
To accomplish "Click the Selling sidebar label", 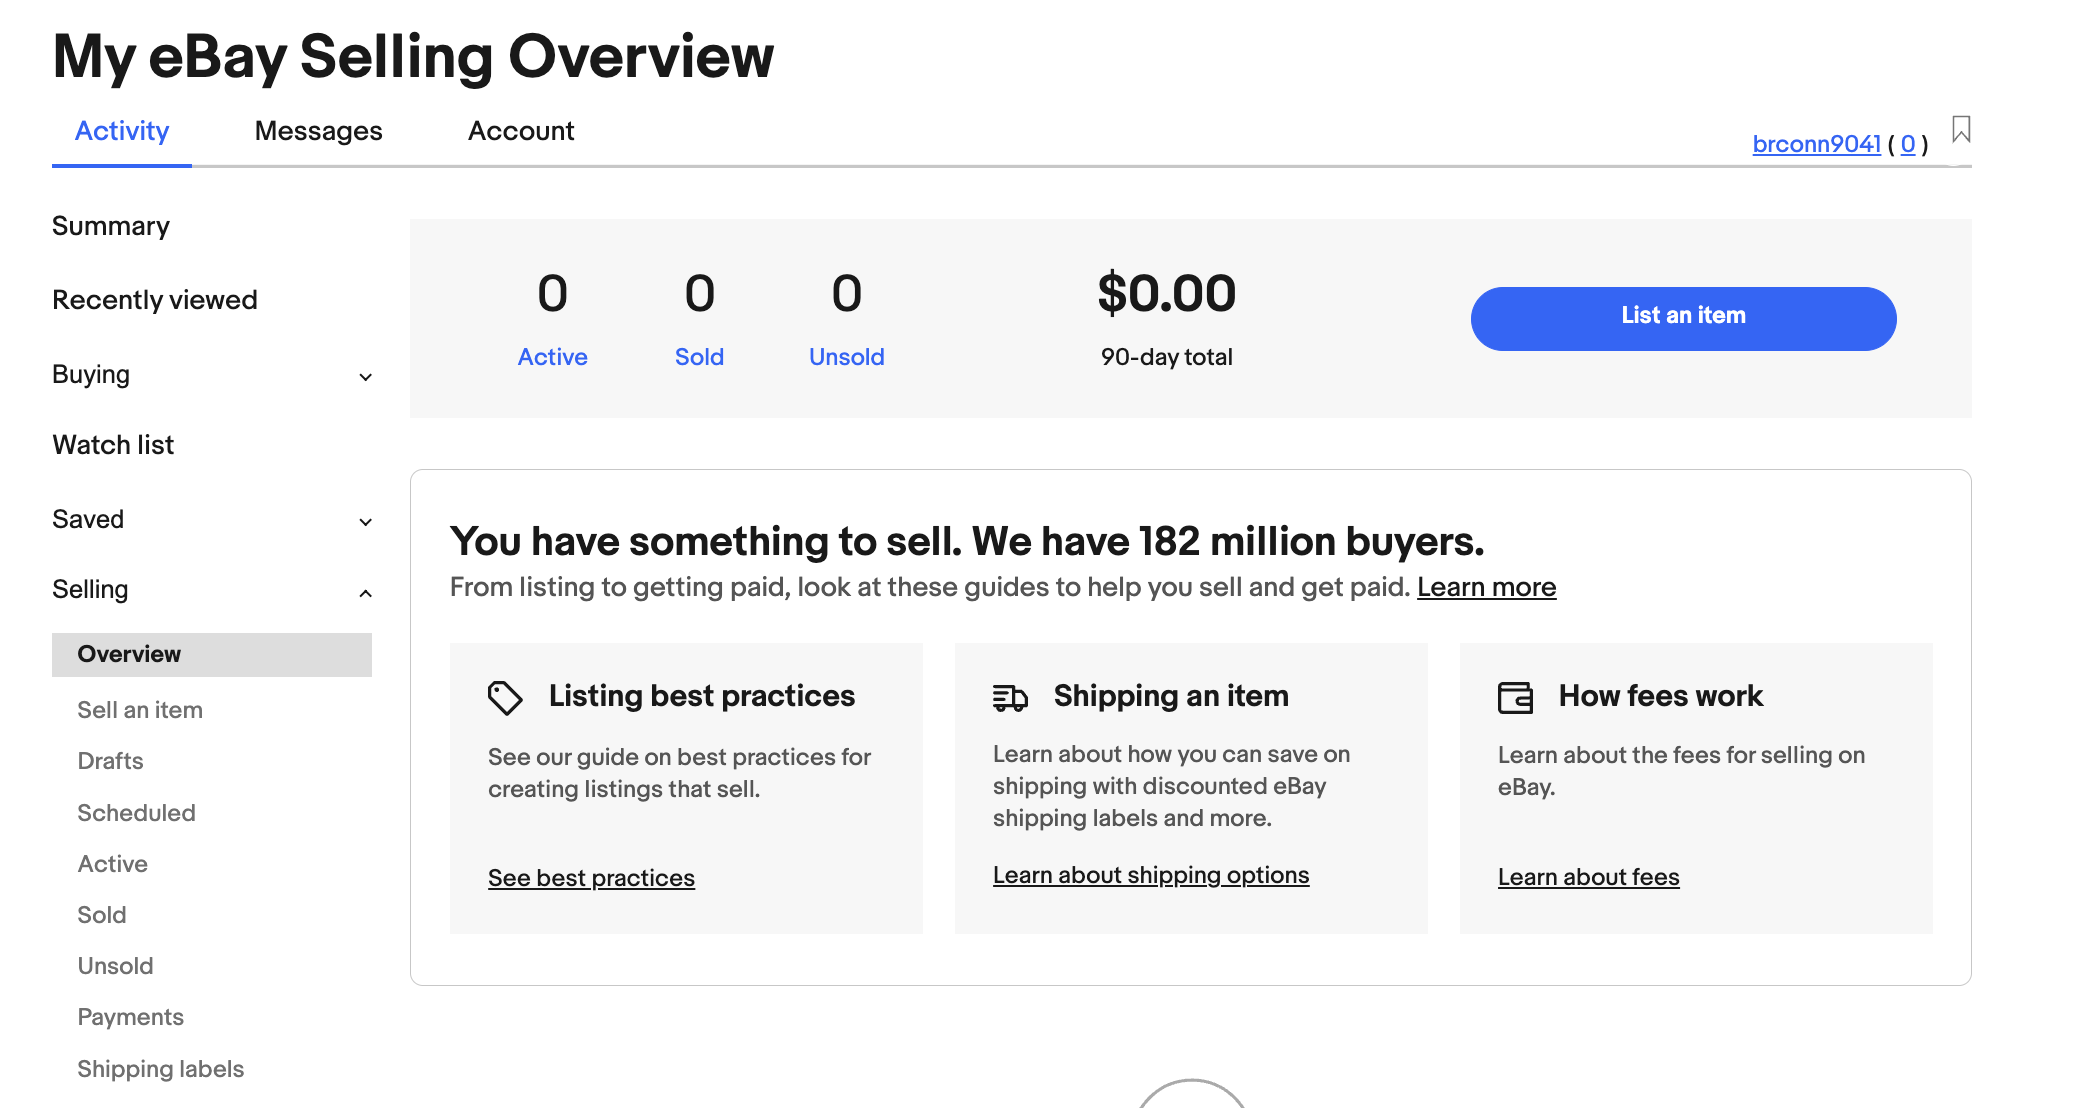I will (x=90, y=589).
